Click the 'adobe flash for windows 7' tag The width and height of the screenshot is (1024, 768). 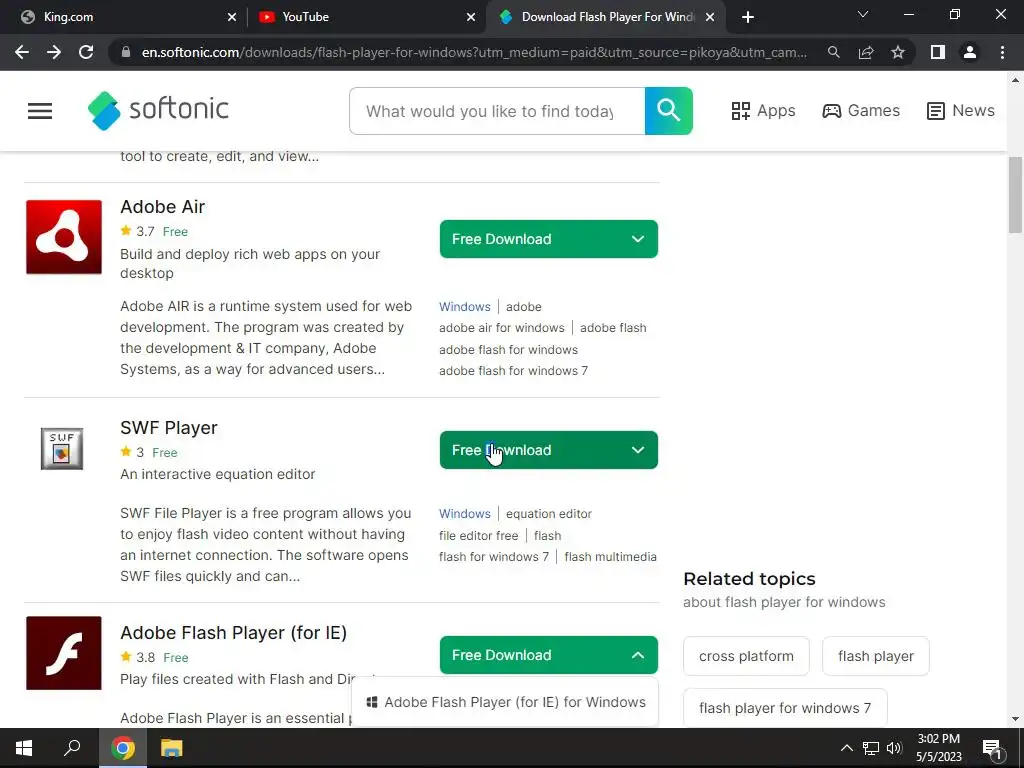pyautogui.click(x=513, y=371)
